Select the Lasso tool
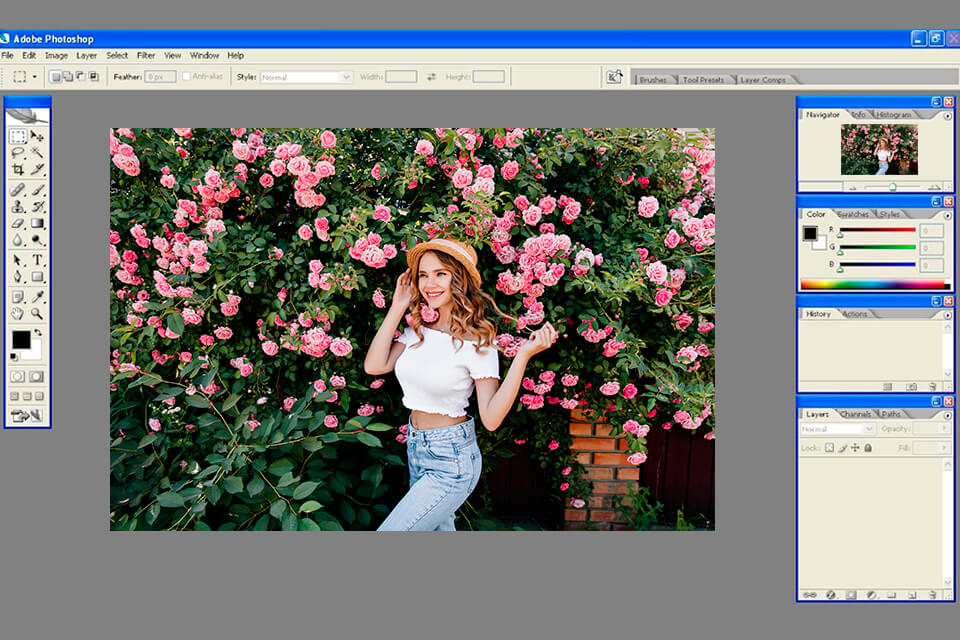Screen dimensions: 960x640 [x=18, y=153]
